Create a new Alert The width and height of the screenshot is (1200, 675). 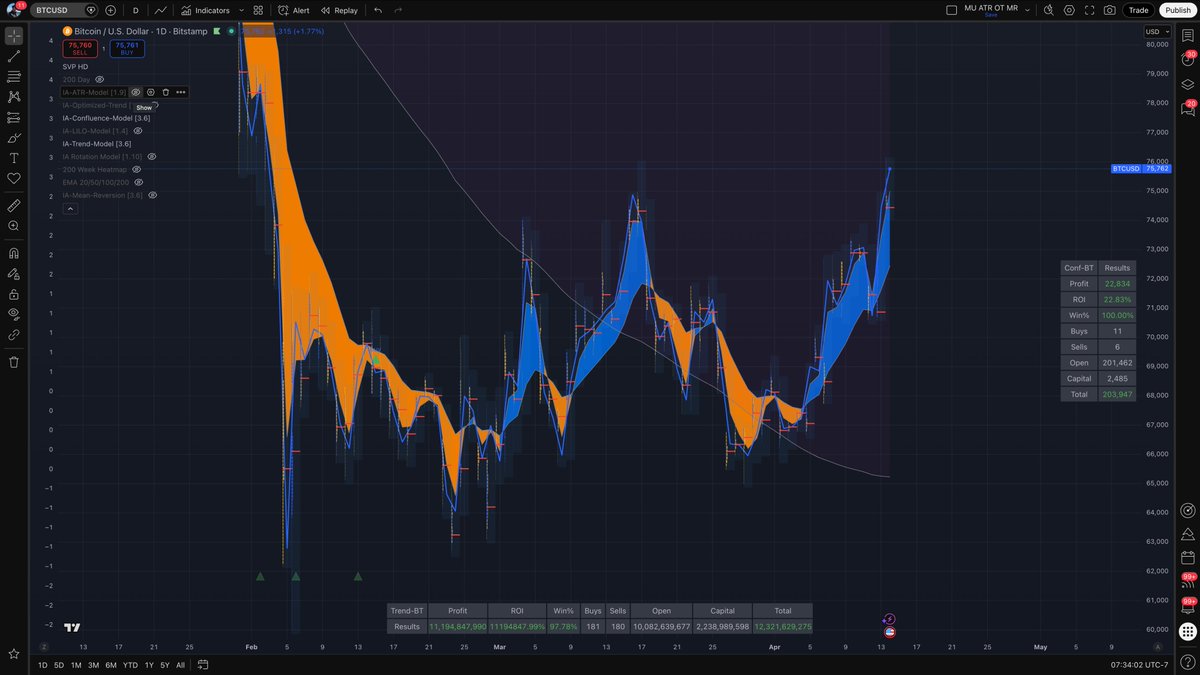(294, 10)
